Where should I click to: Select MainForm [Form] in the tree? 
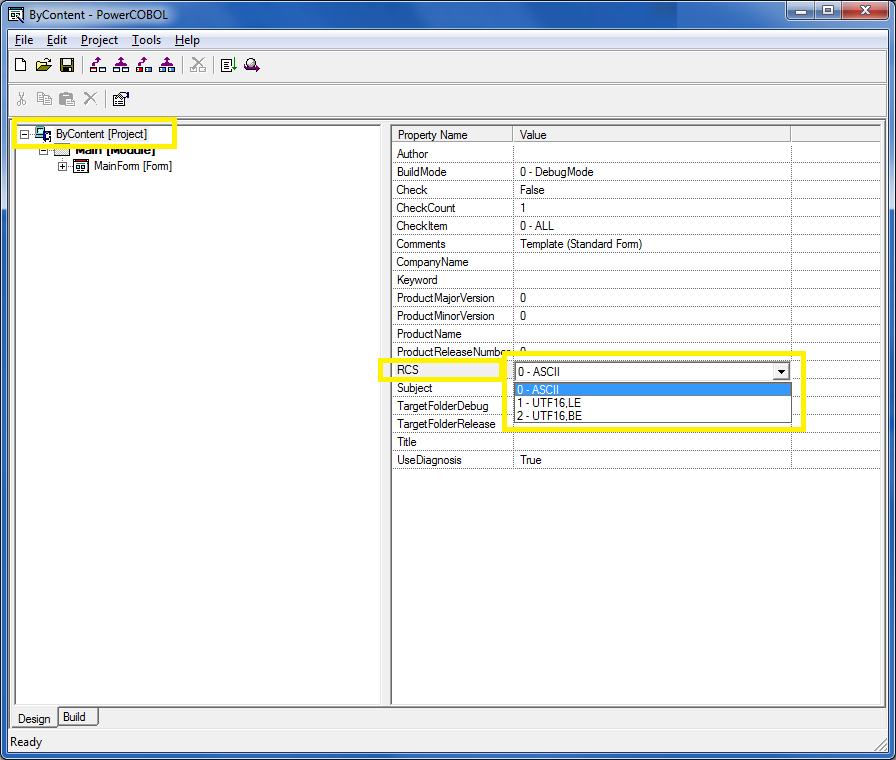(x=133, y=166)
